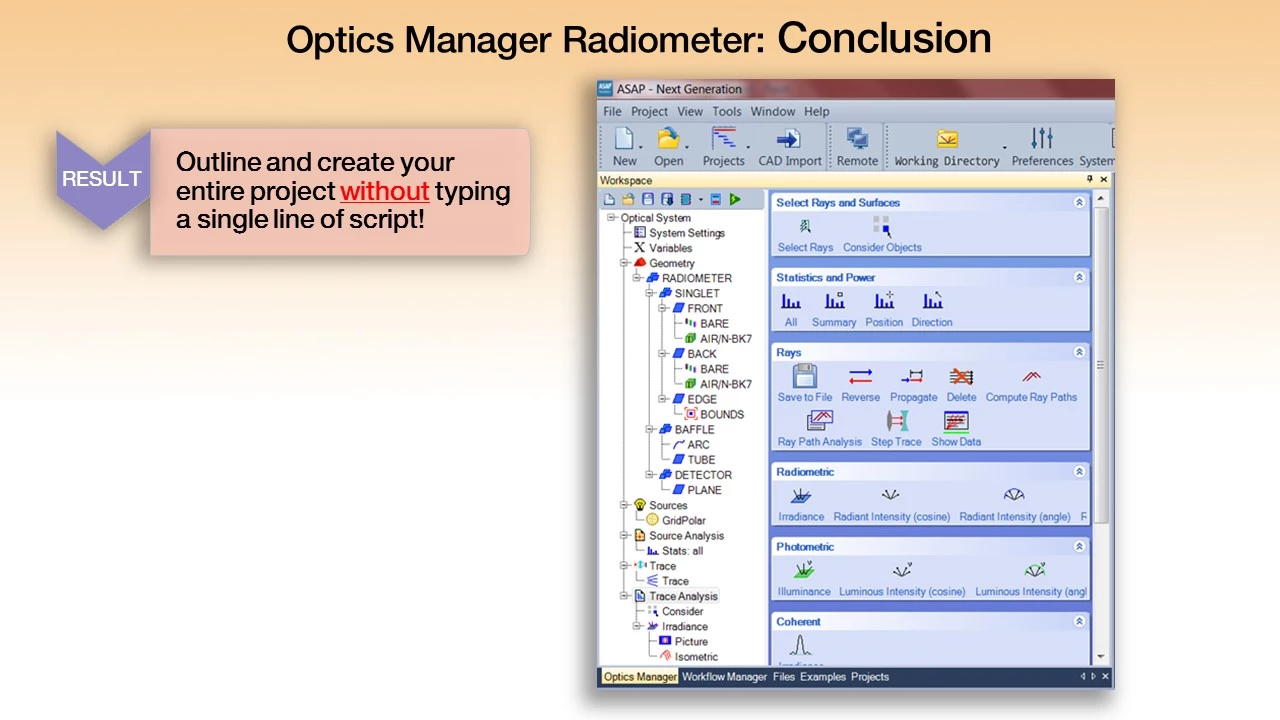Click the Ray Path Analysis icon
The image size is (1280, 720).
tap(819, 422)
